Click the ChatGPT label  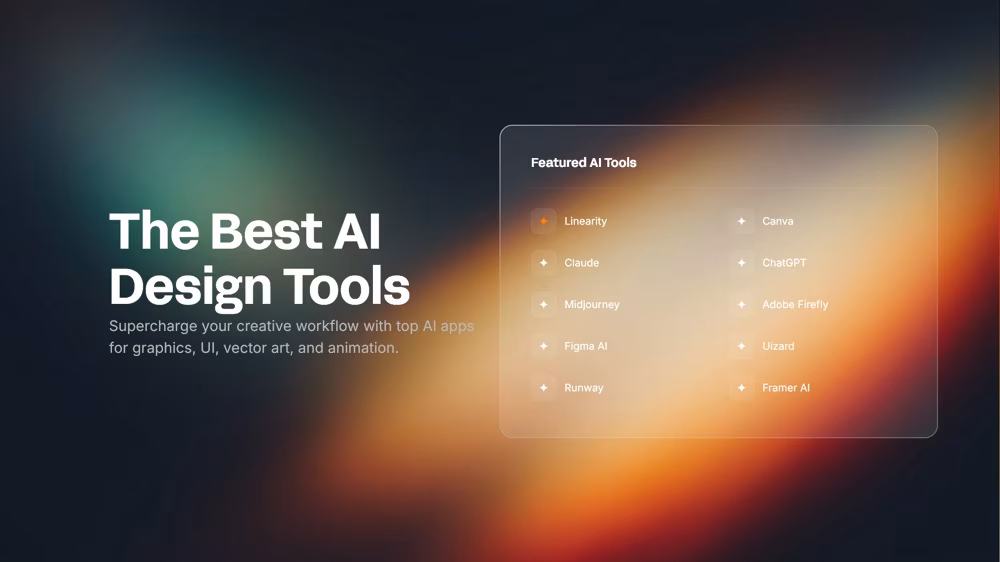click(784, 263)
